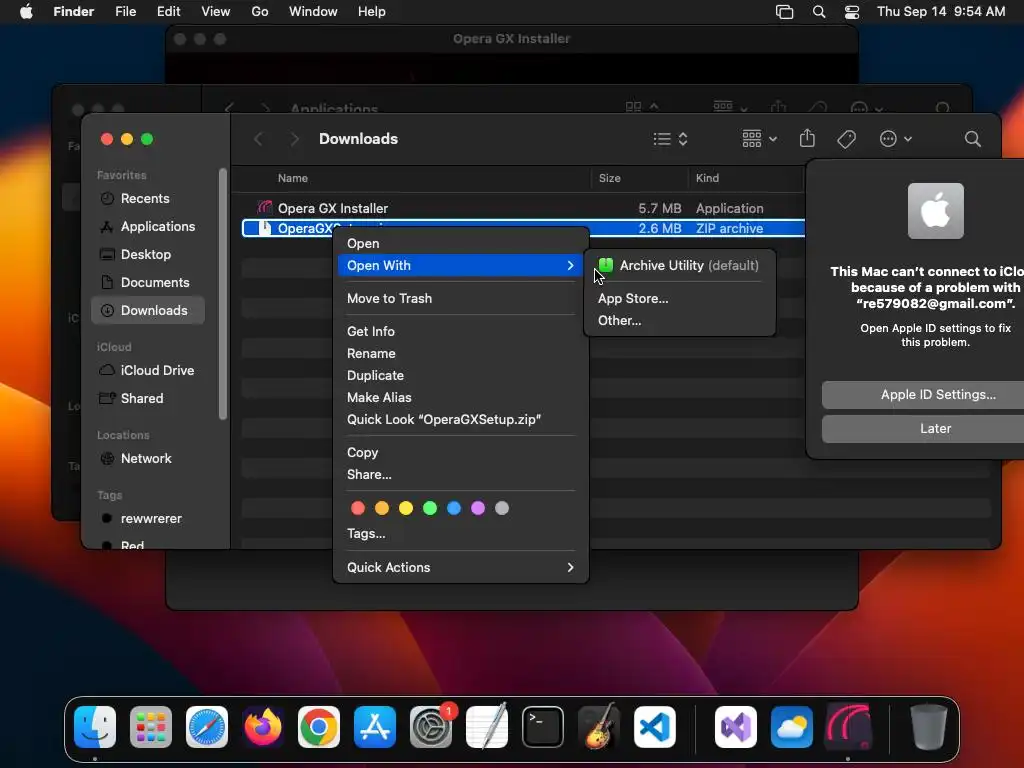Apply the red tag color
Screen dimensions: 1024x768
[x=358, y=508]
